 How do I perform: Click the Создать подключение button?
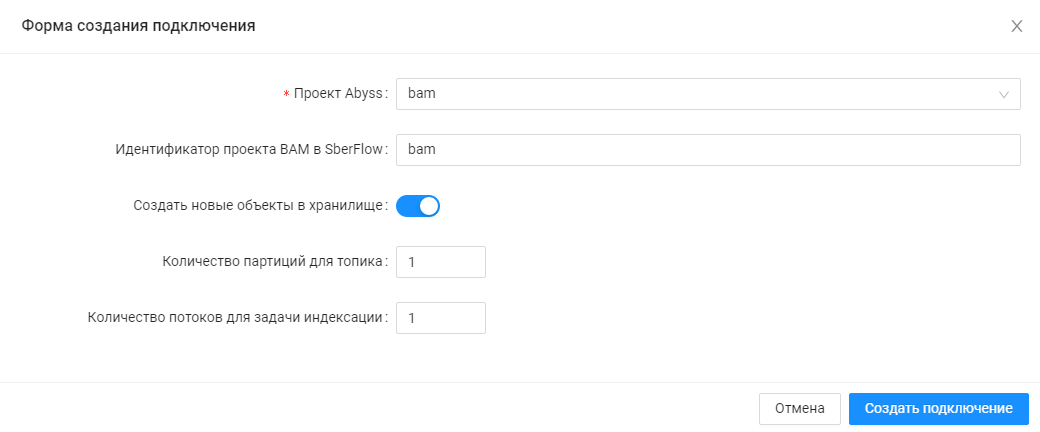pyautogui.click(x=938, y=408)
